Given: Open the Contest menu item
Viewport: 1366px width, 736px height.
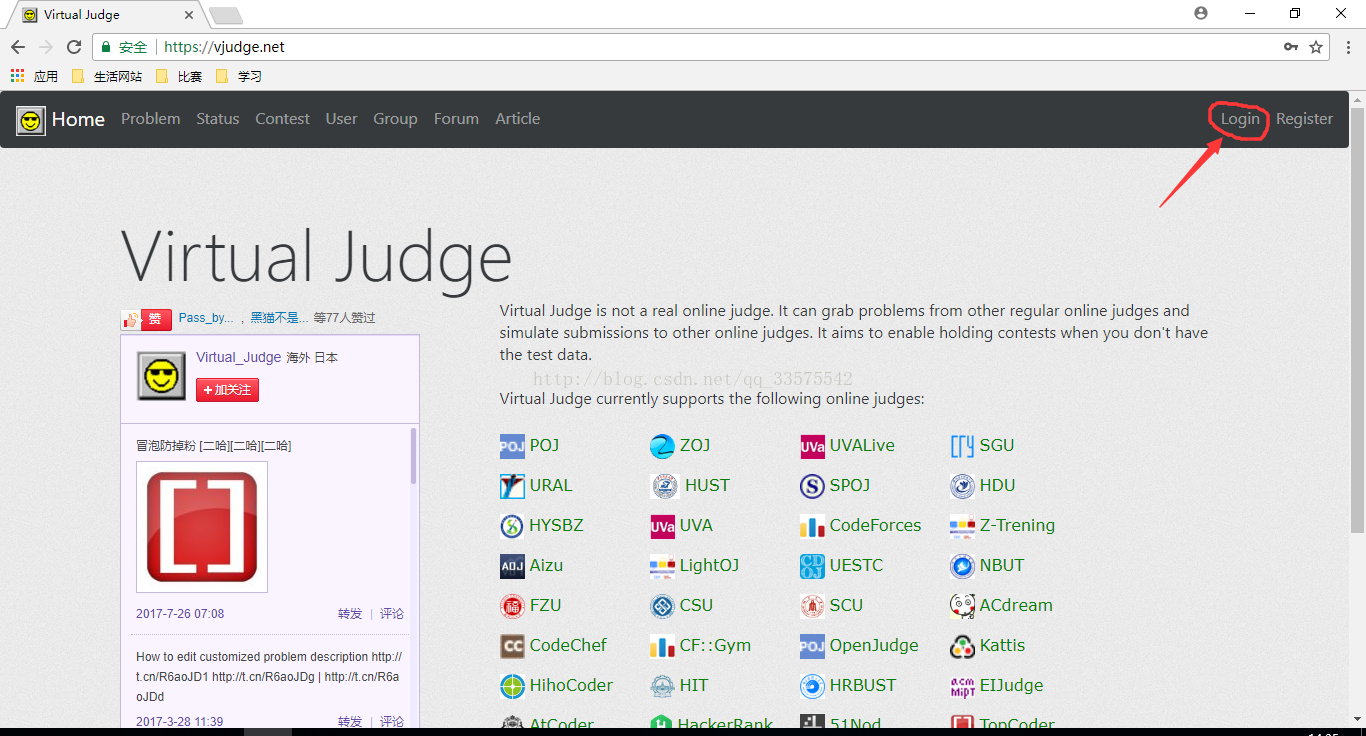Looking at the screenshot, I should (x=282, y=118).
